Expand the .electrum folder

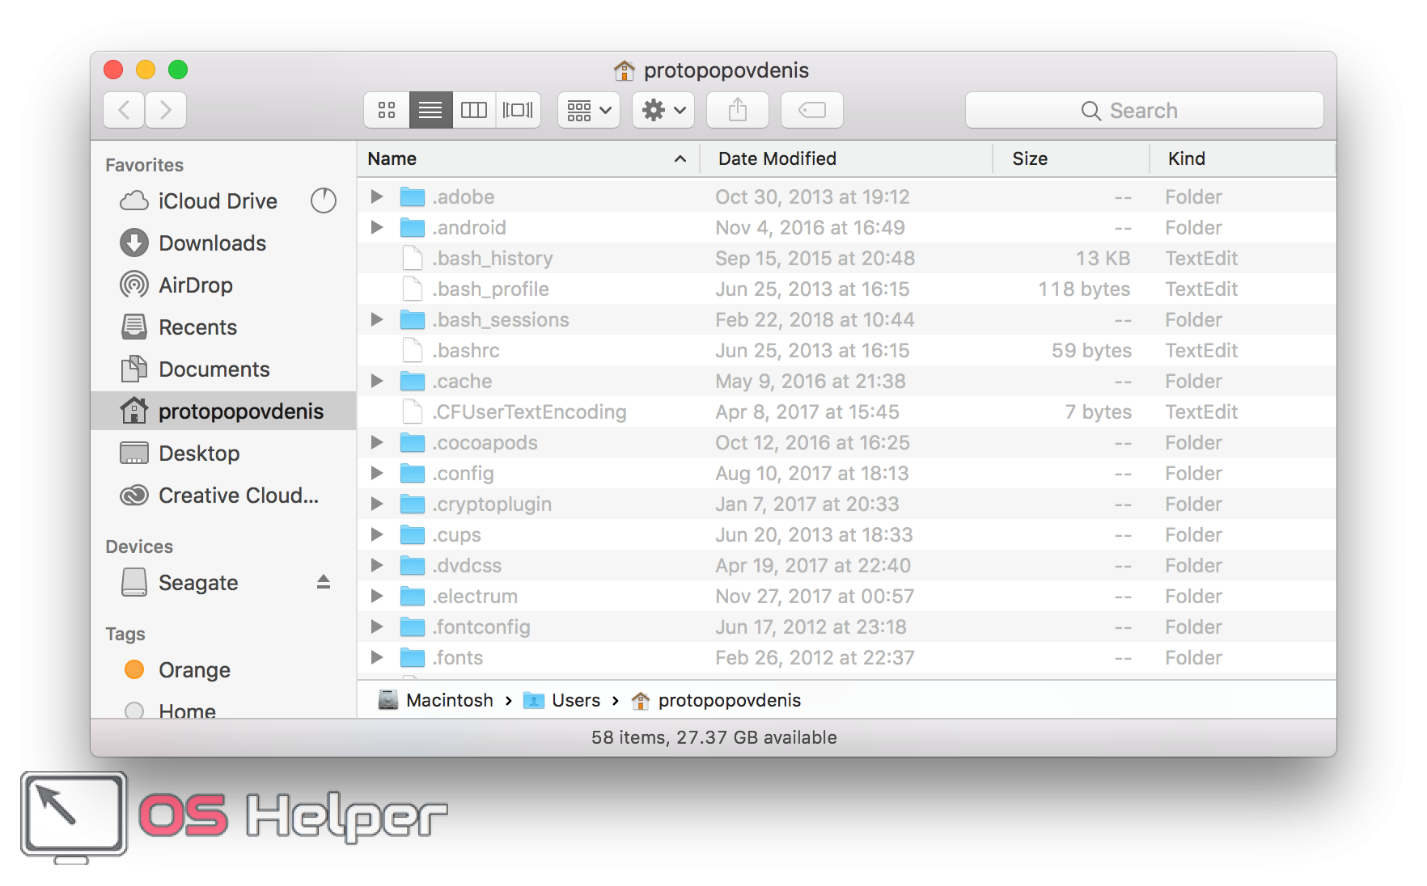click(377, 596)
